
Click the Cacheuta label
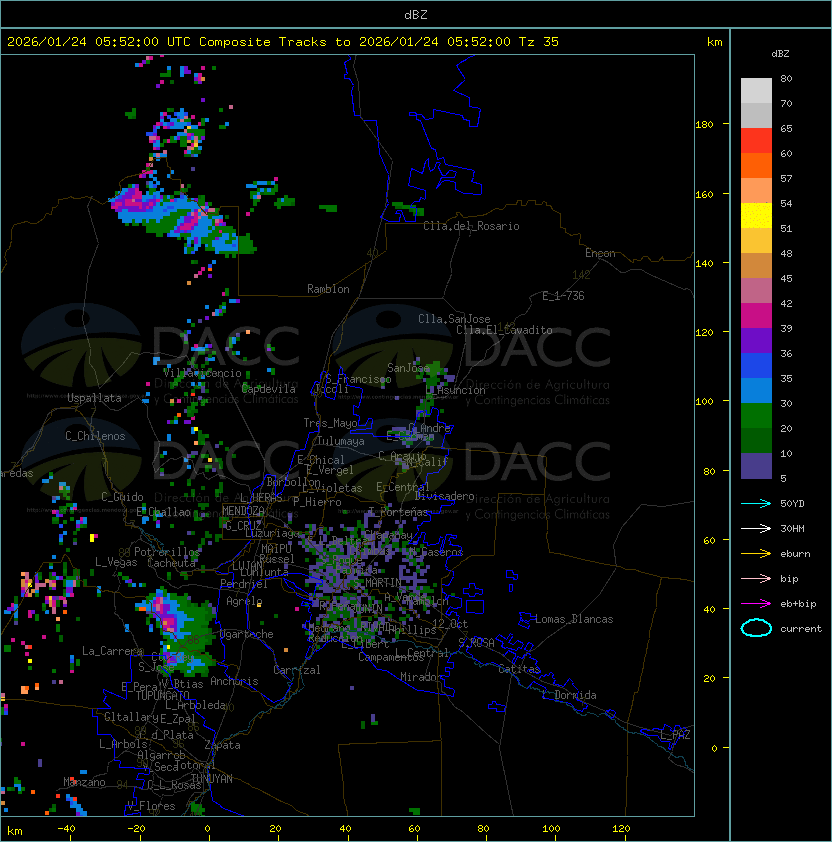tap(171, 563)
